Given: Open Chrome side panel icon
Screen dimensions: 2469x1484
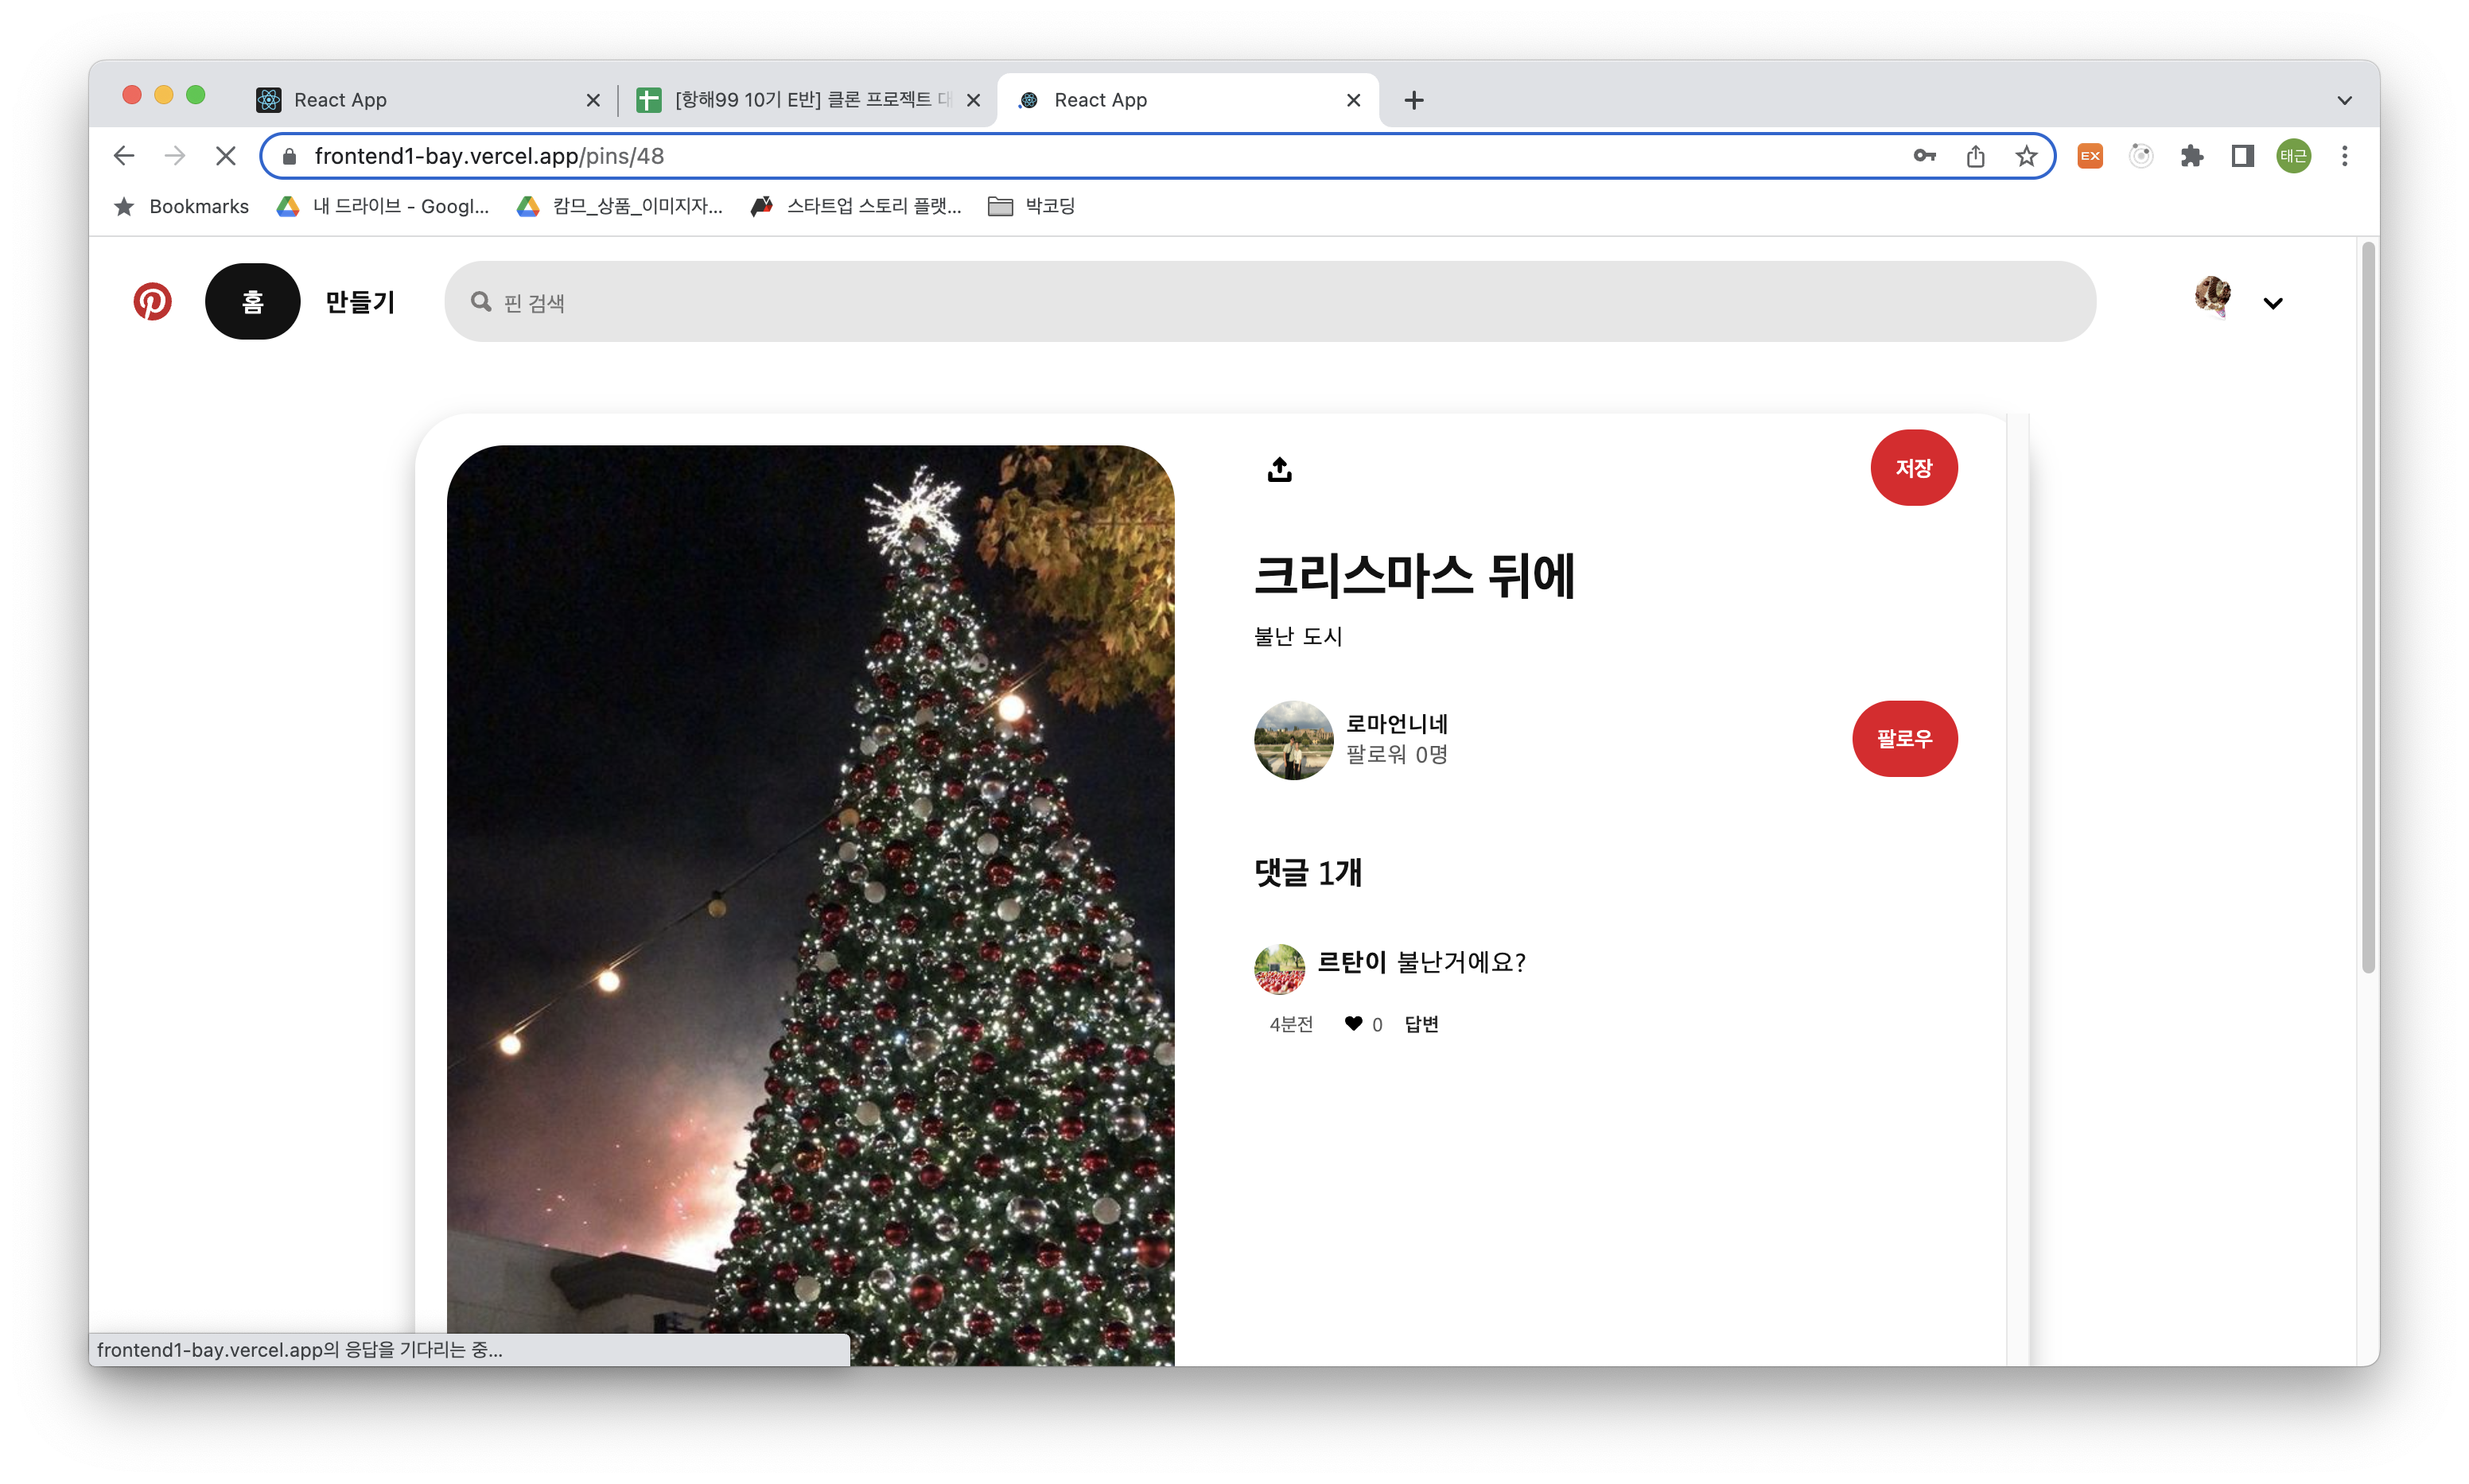Looking at the screenshot, I should click(2242, 156).
